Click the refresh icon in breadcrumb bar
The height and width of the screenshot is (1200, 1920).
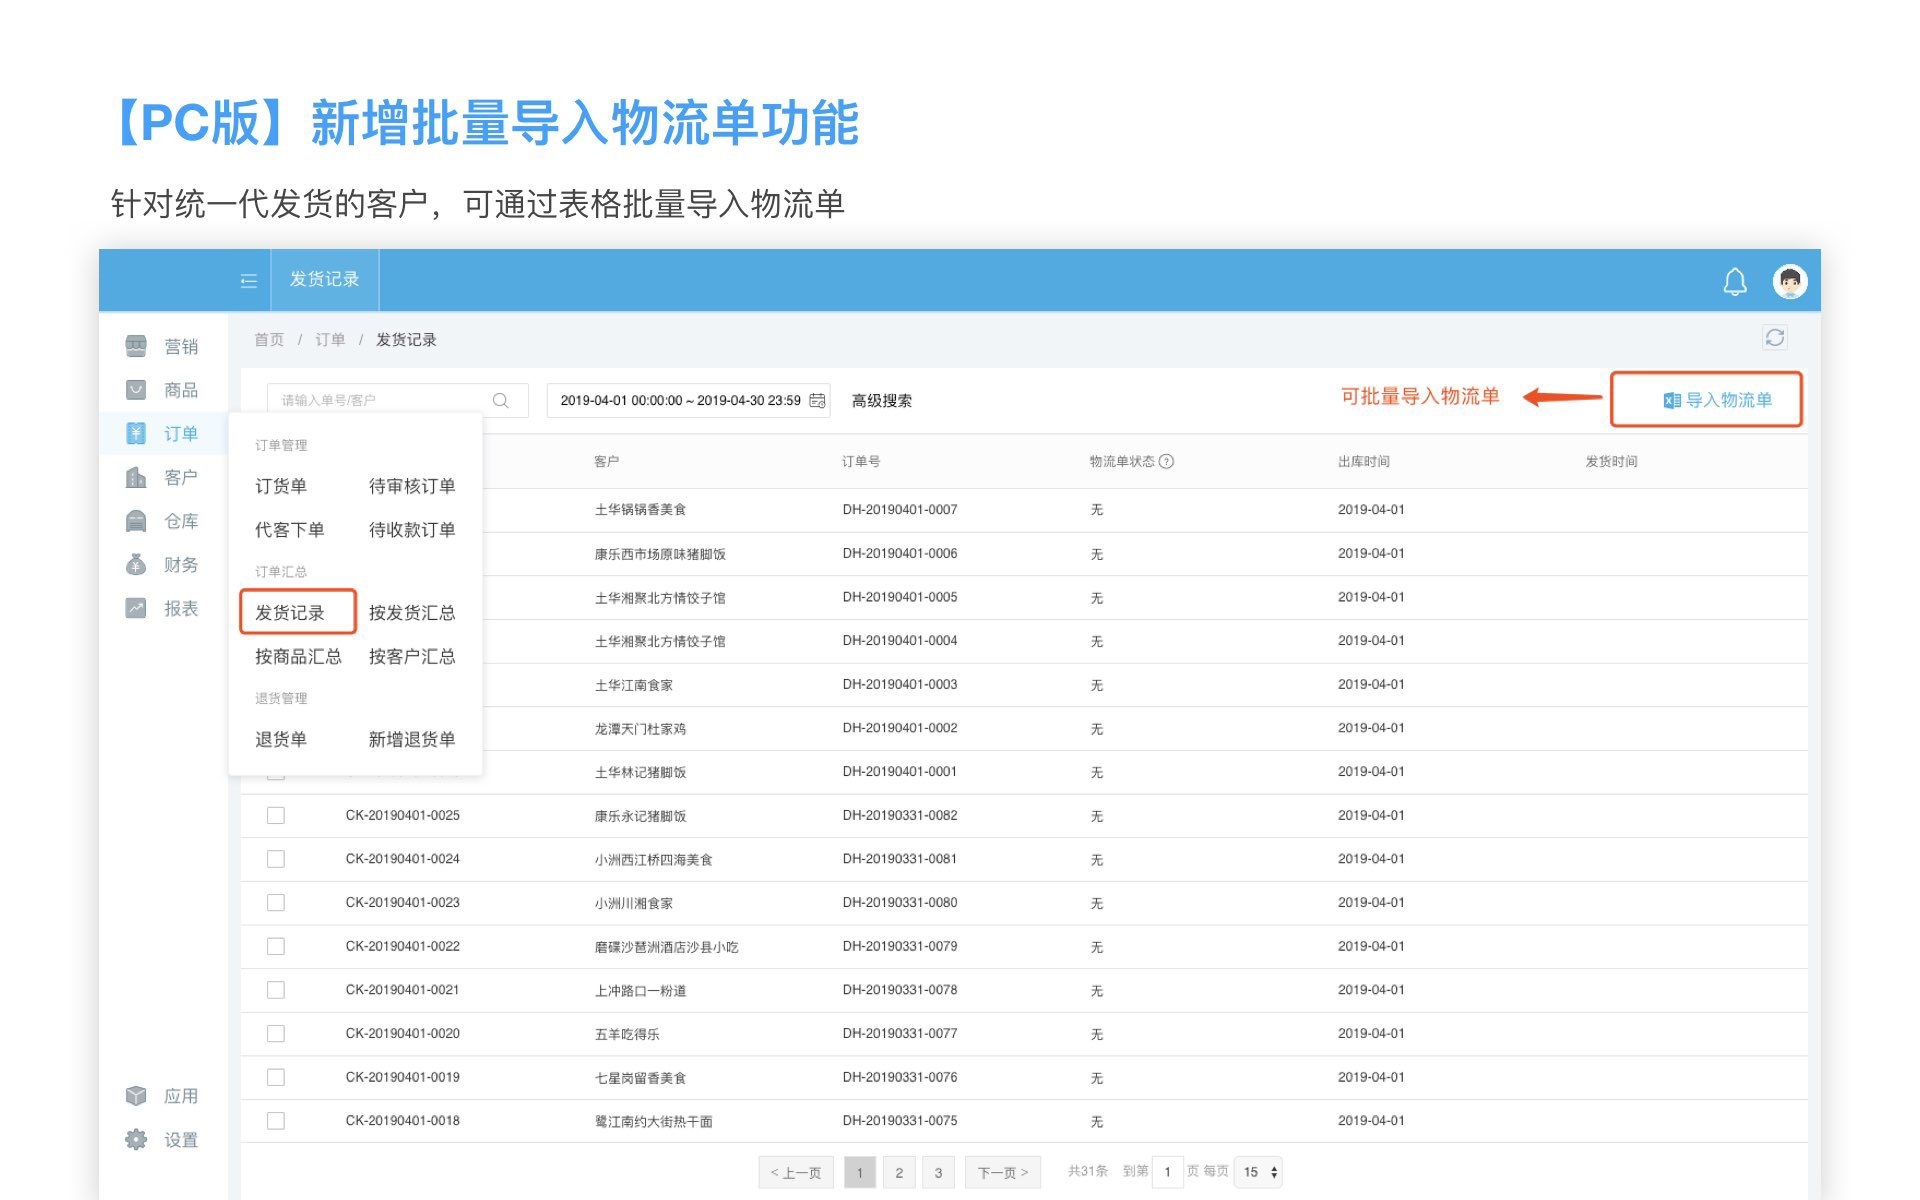click(1774, 338)
